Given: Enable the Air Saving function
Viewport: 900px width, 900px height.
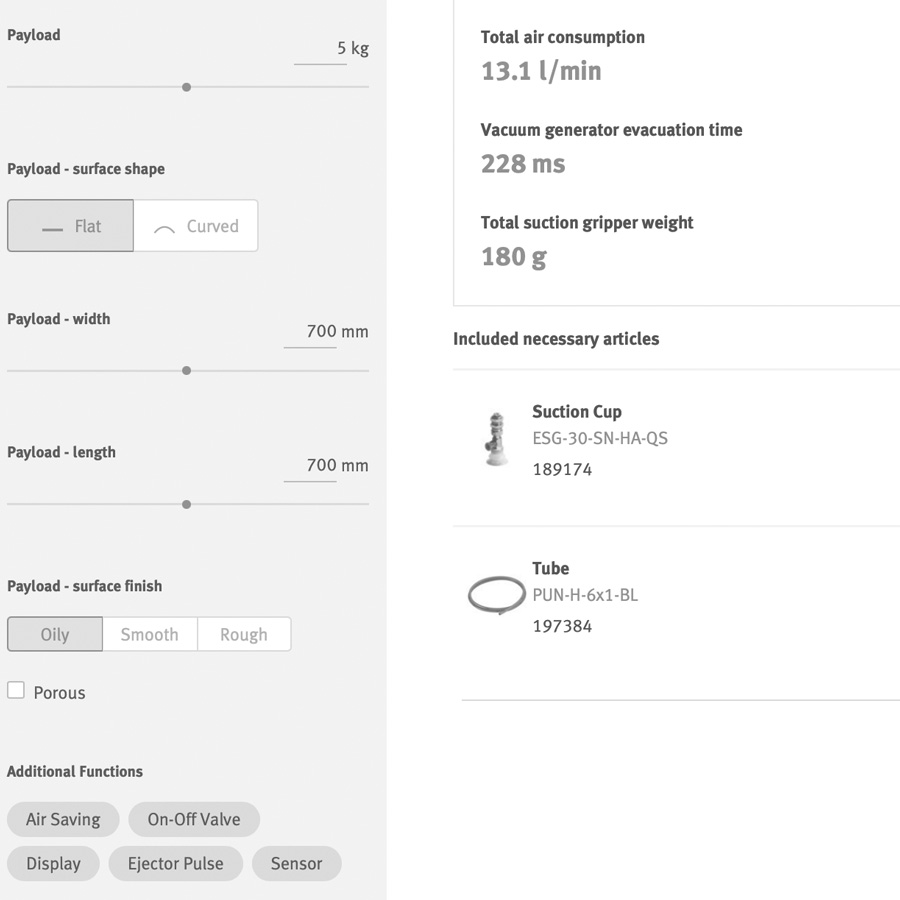Looking at the screenshot, I should tap(63, 819).
